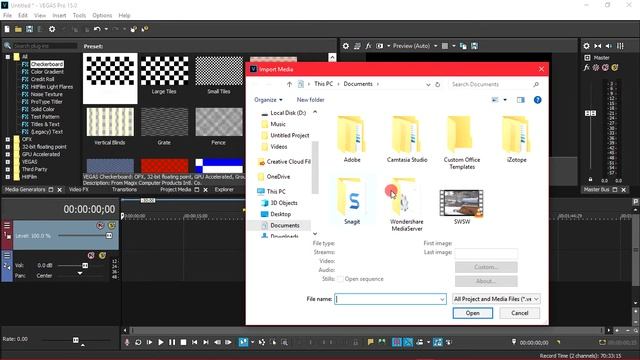Click the help question mark in dialog
The width and height of the screenshot is (640, 360).
tap(538, 100)
